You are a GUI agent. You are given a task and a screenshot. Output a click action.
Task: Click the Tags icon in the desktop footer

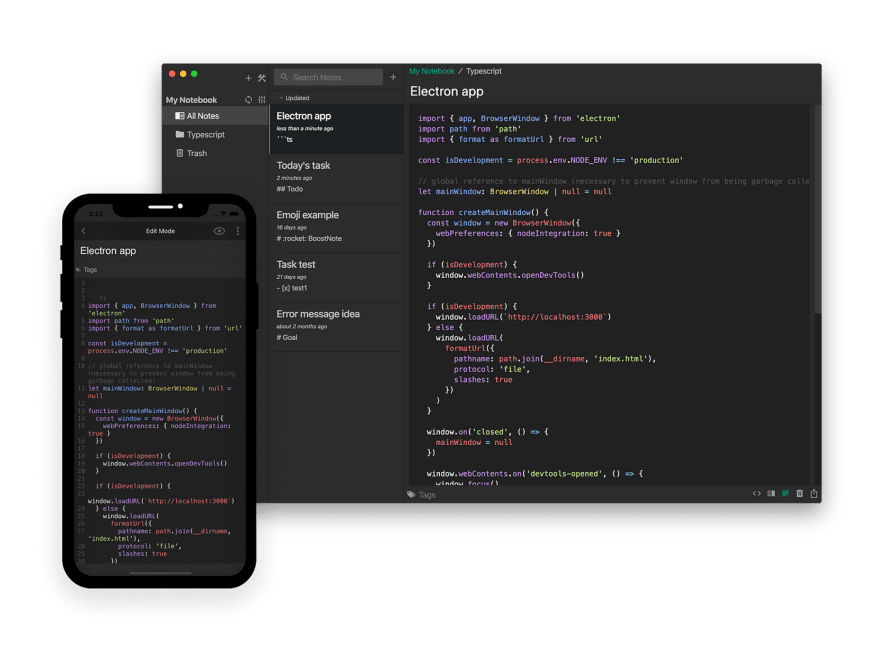click(x=411, y=494)
